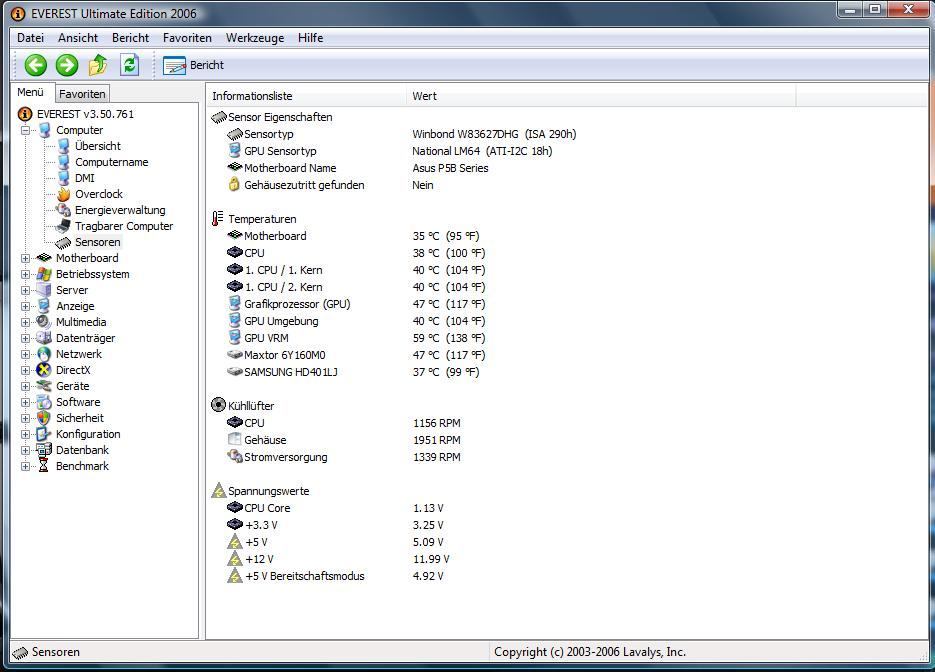Screen dimensions: 935x672
Task: Click the Multimedia speaker icon
Action: [44, 322]
